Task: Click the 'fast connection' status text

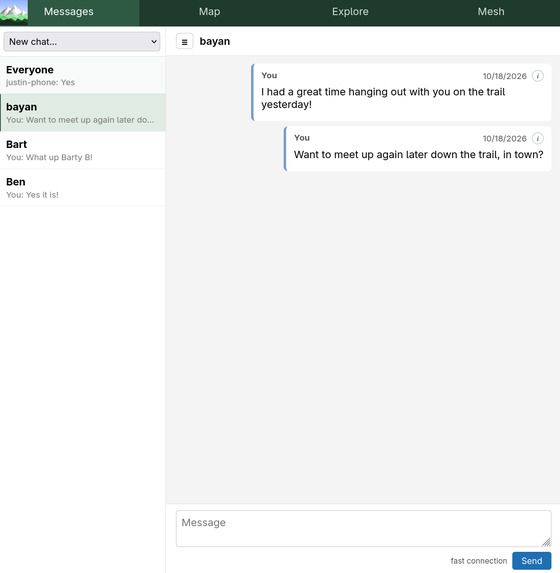Action: (x=478, y=561)
